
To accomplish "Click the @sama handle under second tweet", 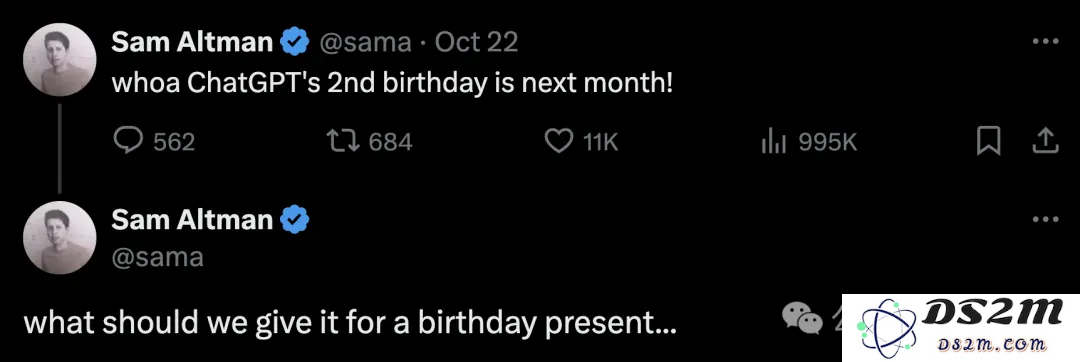I will [157, 257].
